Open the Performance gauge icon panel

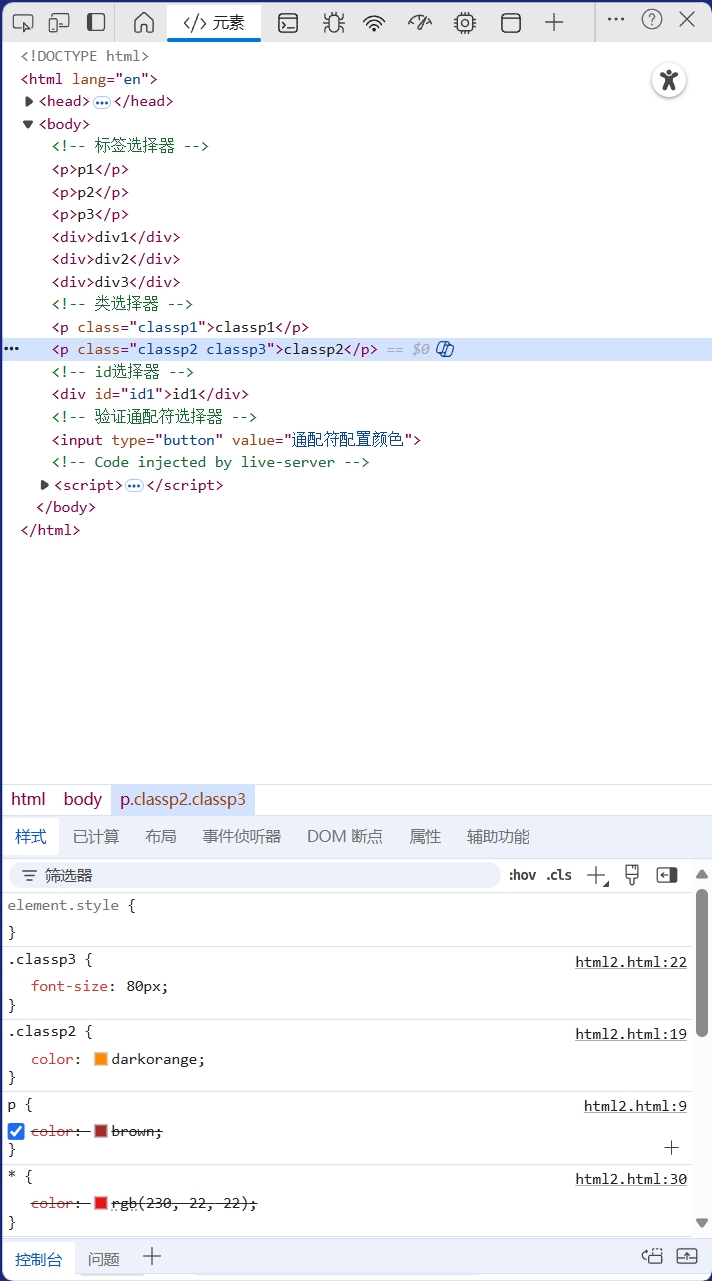click(x=420, y=22)
